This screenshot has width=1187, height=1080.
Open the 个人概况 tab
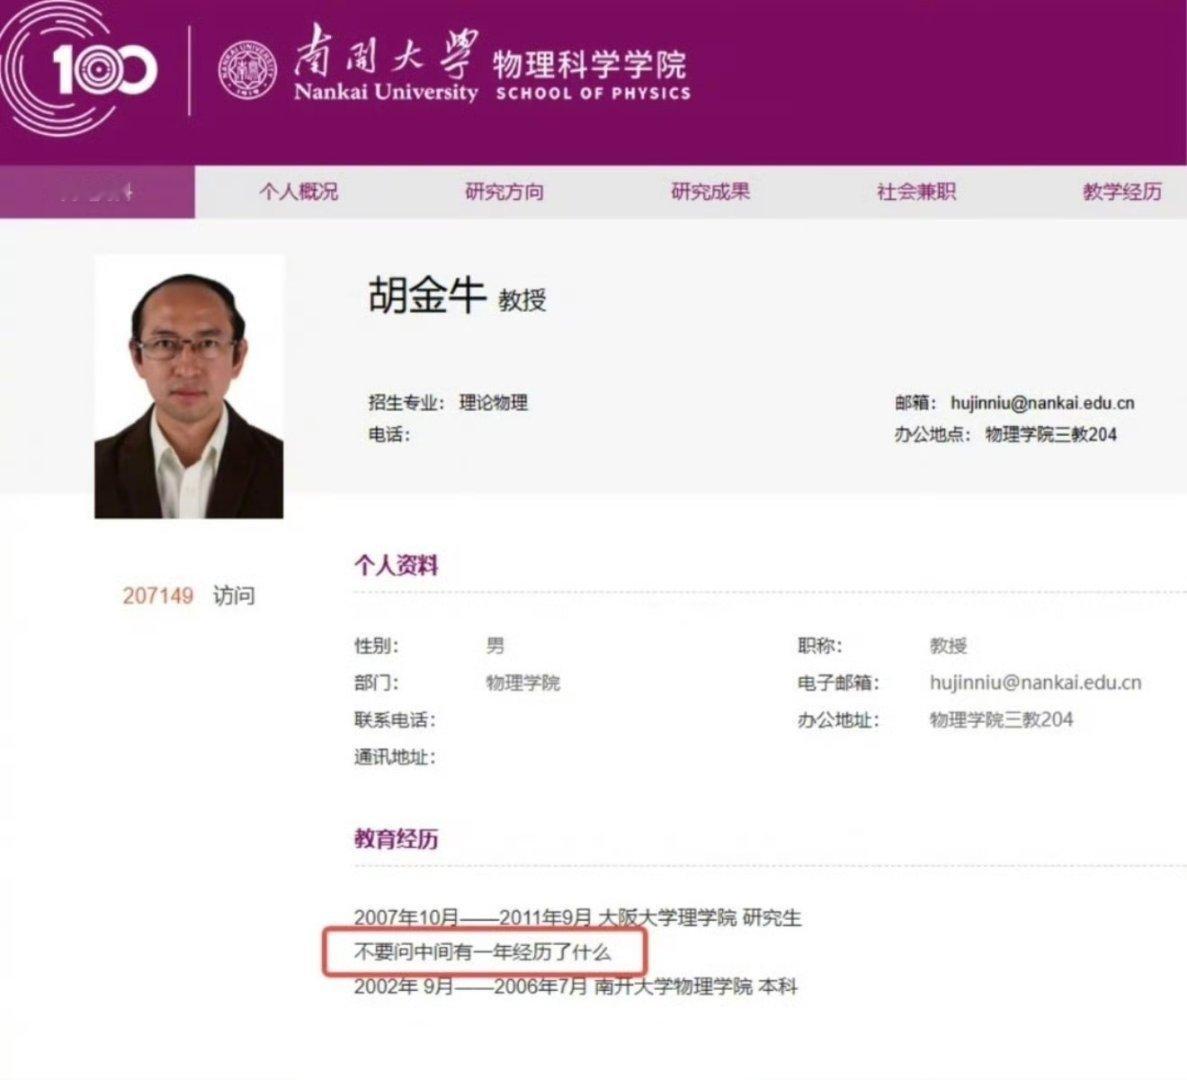[x=298, y=191]
